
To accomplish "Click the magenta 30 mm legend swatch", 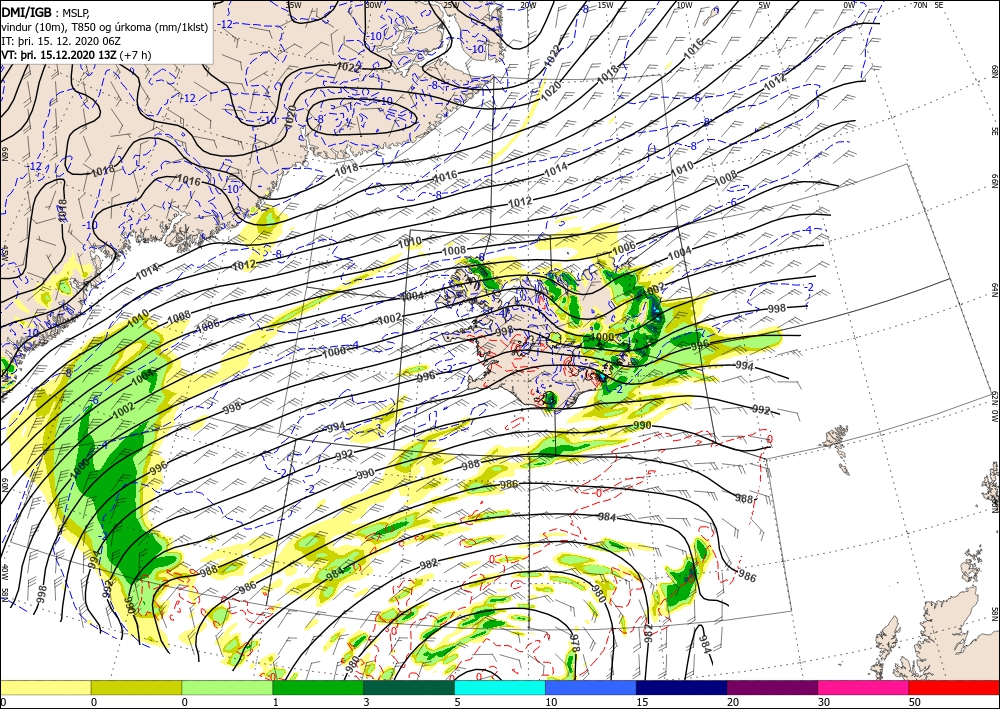I will pos(864,687).
